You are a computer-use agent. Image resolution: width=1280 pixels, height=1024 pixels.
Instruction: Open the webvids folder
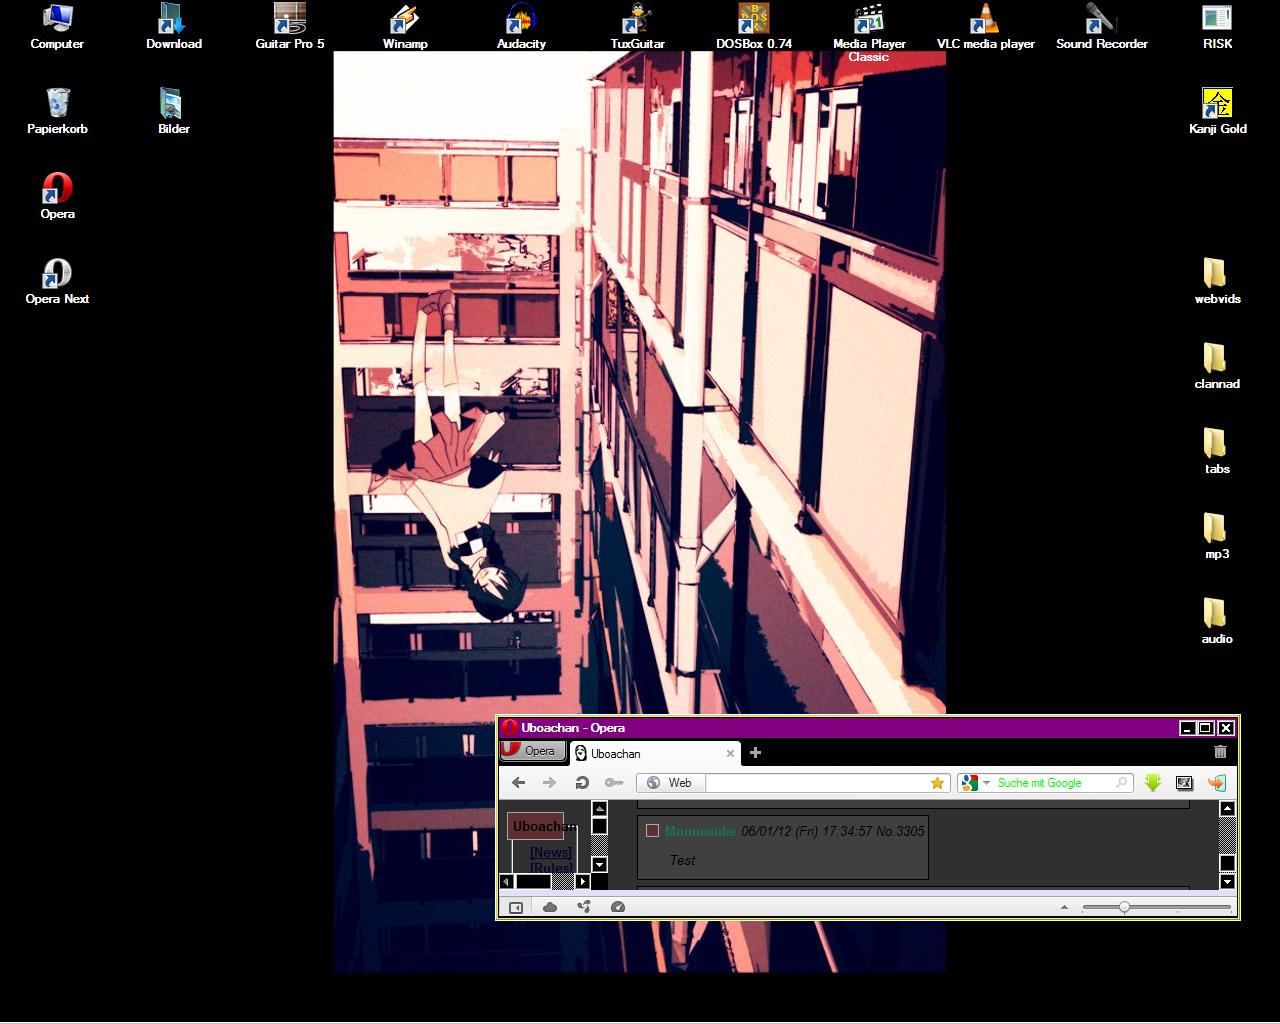pos(1217,281)
